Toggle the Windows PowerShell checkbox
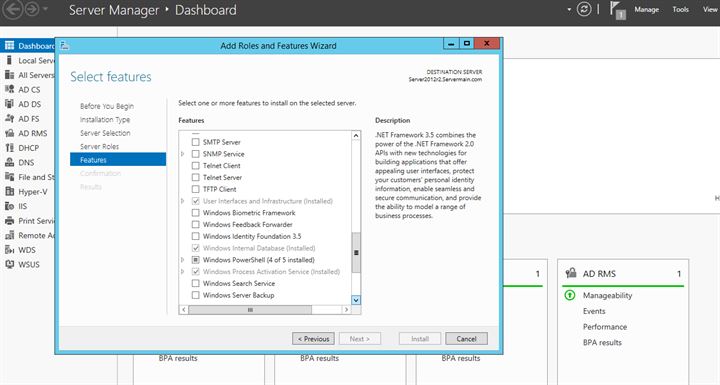The height and width of the screenshot is (385, 720). tap(196, 260)
